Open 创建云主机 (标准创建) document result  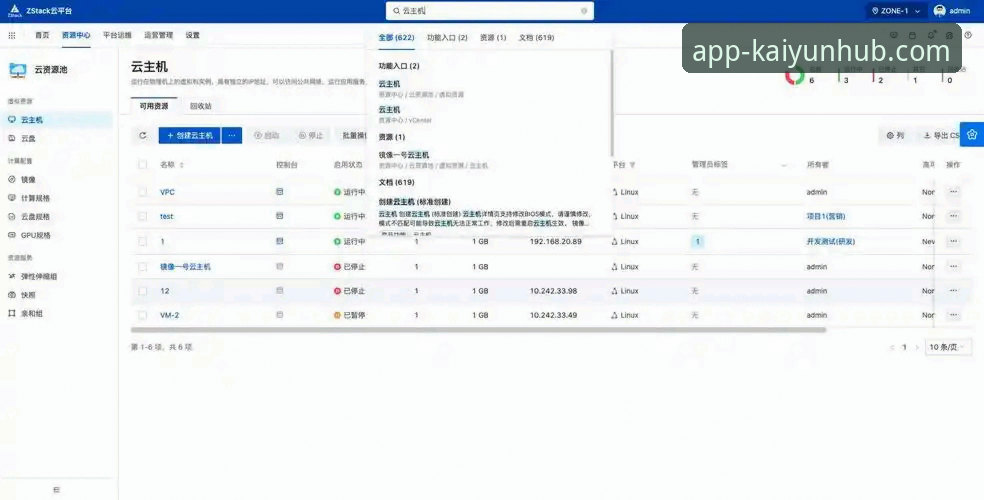coord(415,201)
